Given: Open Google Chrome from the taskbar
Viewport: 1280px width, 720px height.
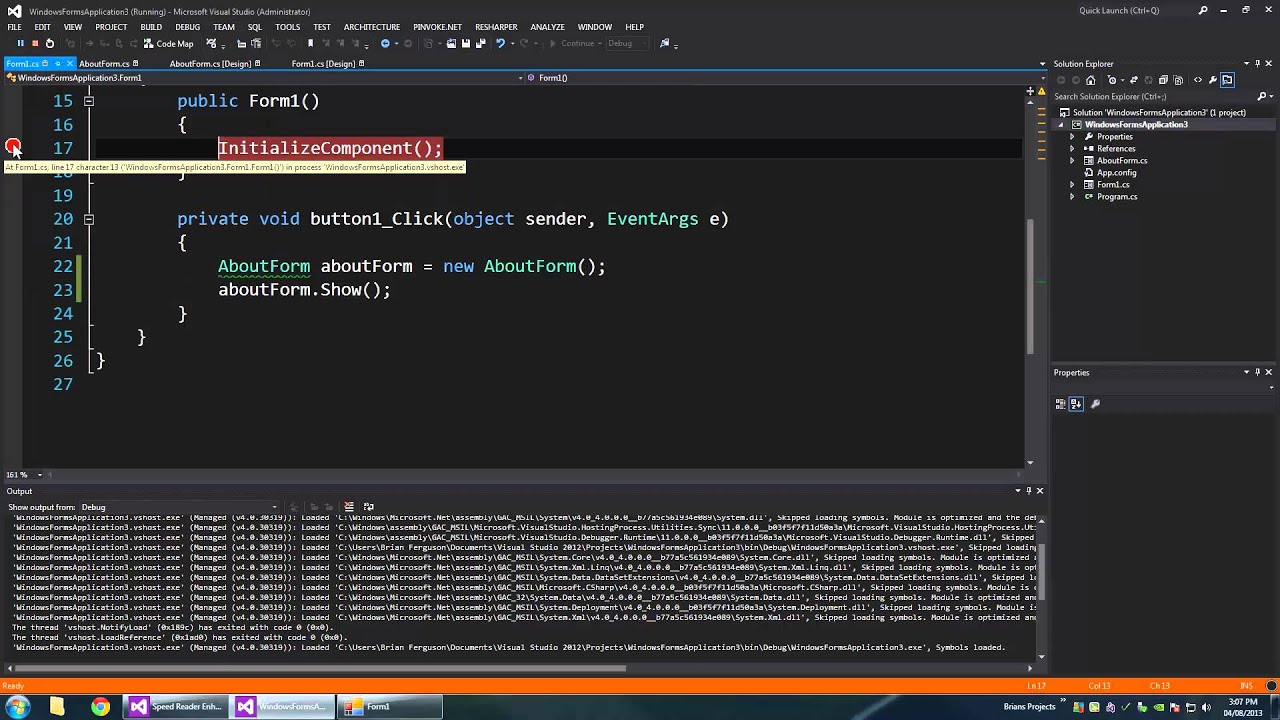Looking at the screenshot, I should [100, 706].
